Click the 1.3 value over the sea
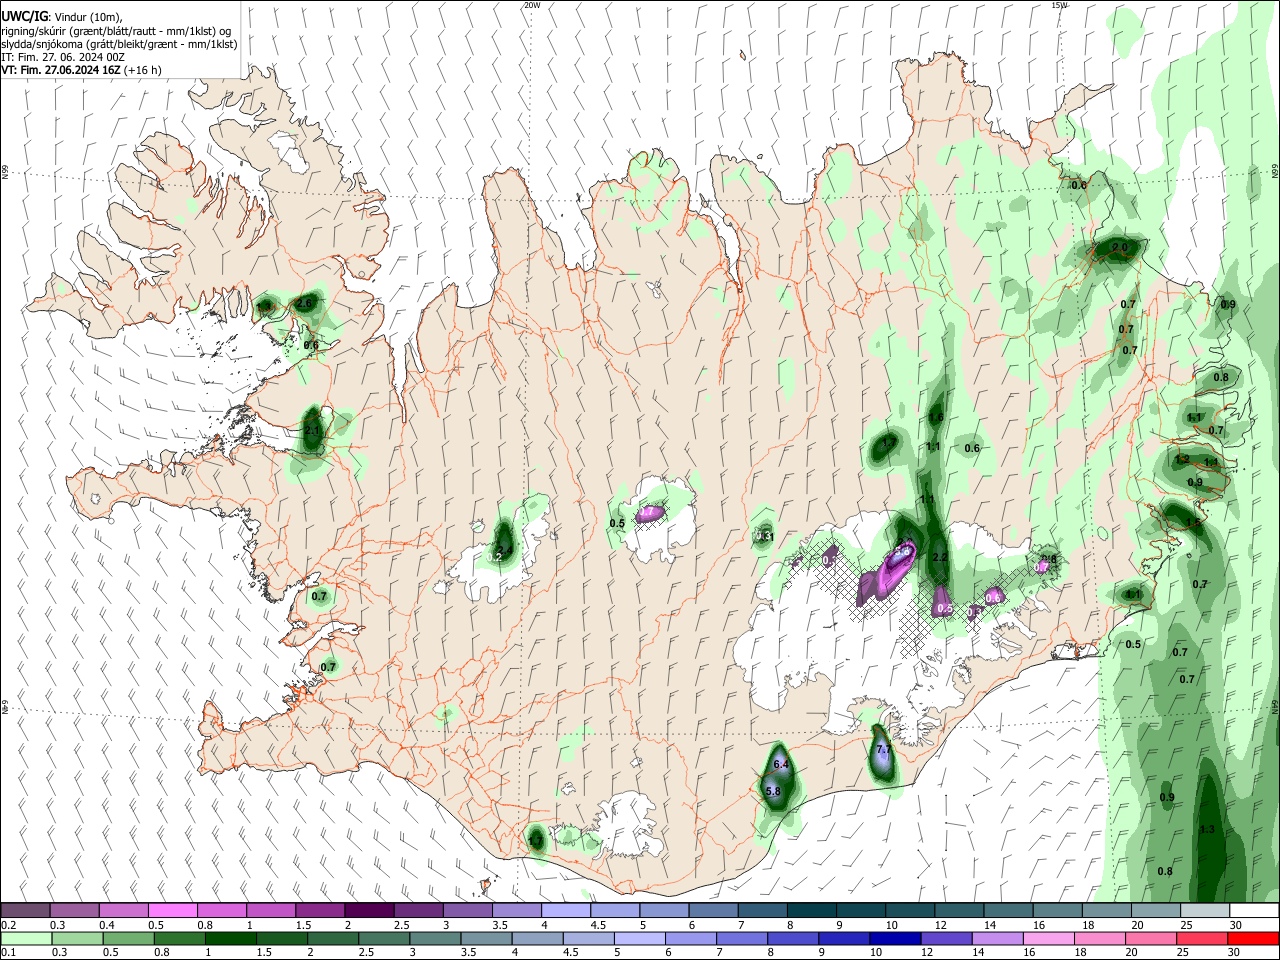This screenshot has width=1280, height=960. tap(1207, 829)
